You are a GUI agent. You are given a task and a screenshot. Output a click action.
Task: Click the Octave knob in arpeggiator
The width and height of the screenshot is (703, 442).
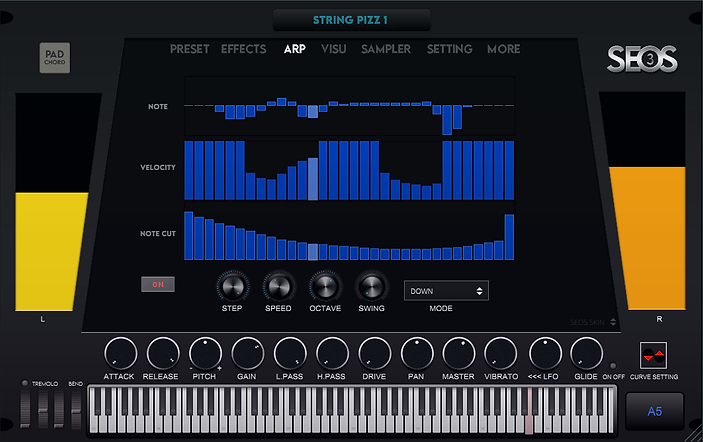325,287
